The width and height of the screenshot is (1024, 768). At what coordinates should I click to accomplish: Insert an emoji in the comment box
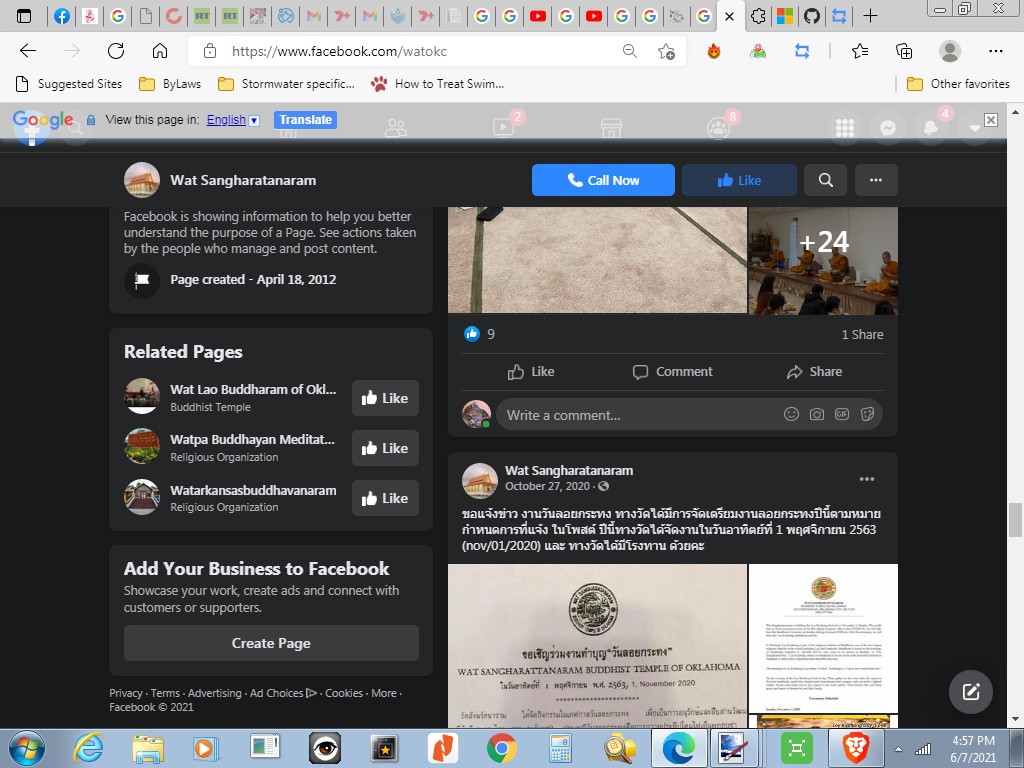click(x=791, y=414)
